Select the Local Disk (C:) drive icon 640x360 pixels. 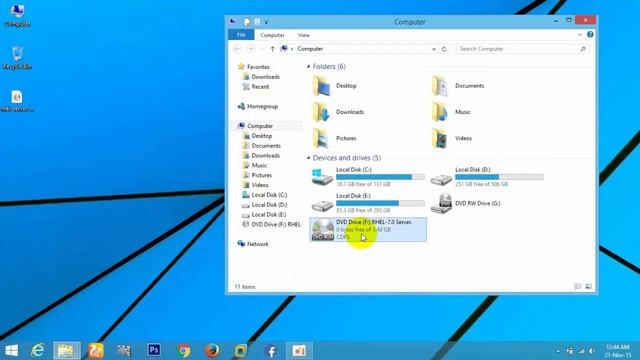pos(322,177)
